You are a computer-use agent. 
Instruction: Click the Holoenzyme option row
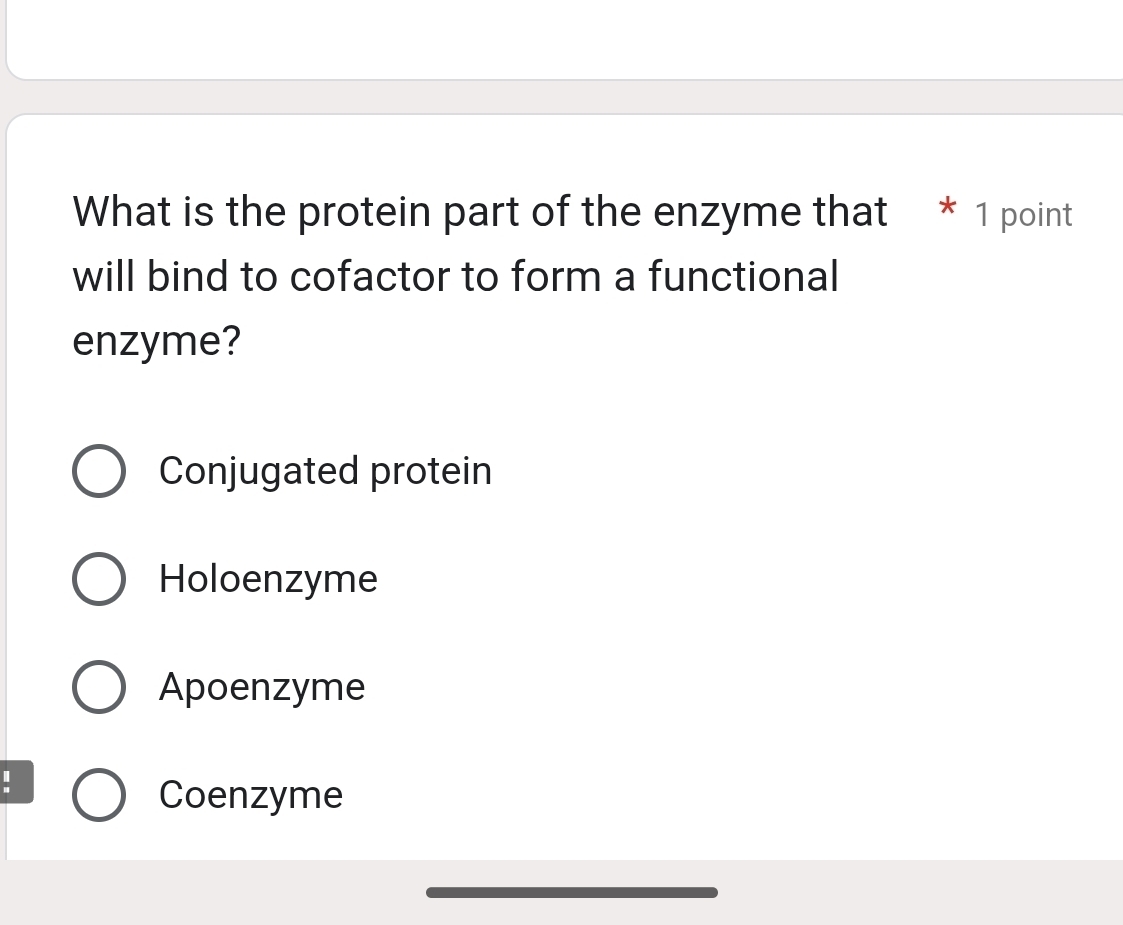268,578
